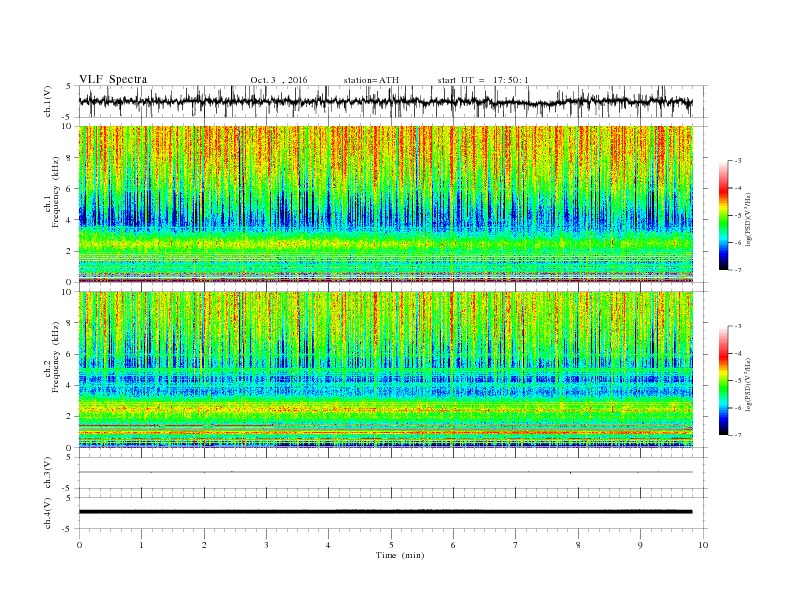Click the ch.1 spectrogram color scale bar
Screen dimensions: 792x612
tap(723, 215)
